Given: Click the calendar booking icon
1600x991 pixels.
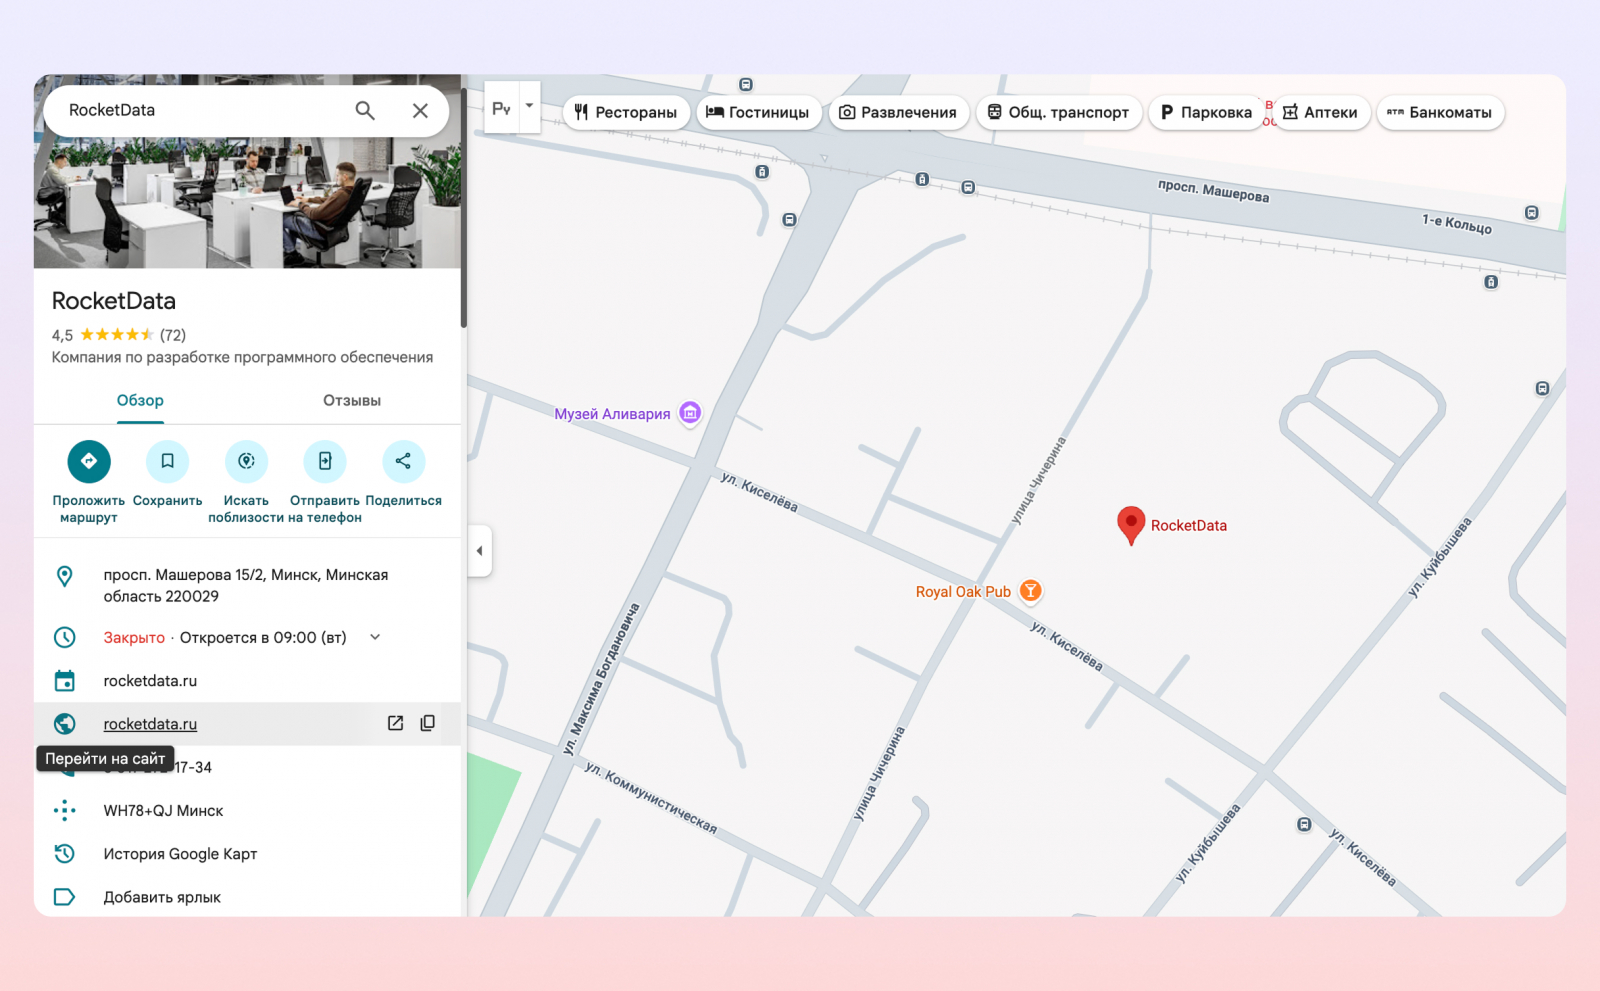Looking at the screenshot, I should pos(65,681).
